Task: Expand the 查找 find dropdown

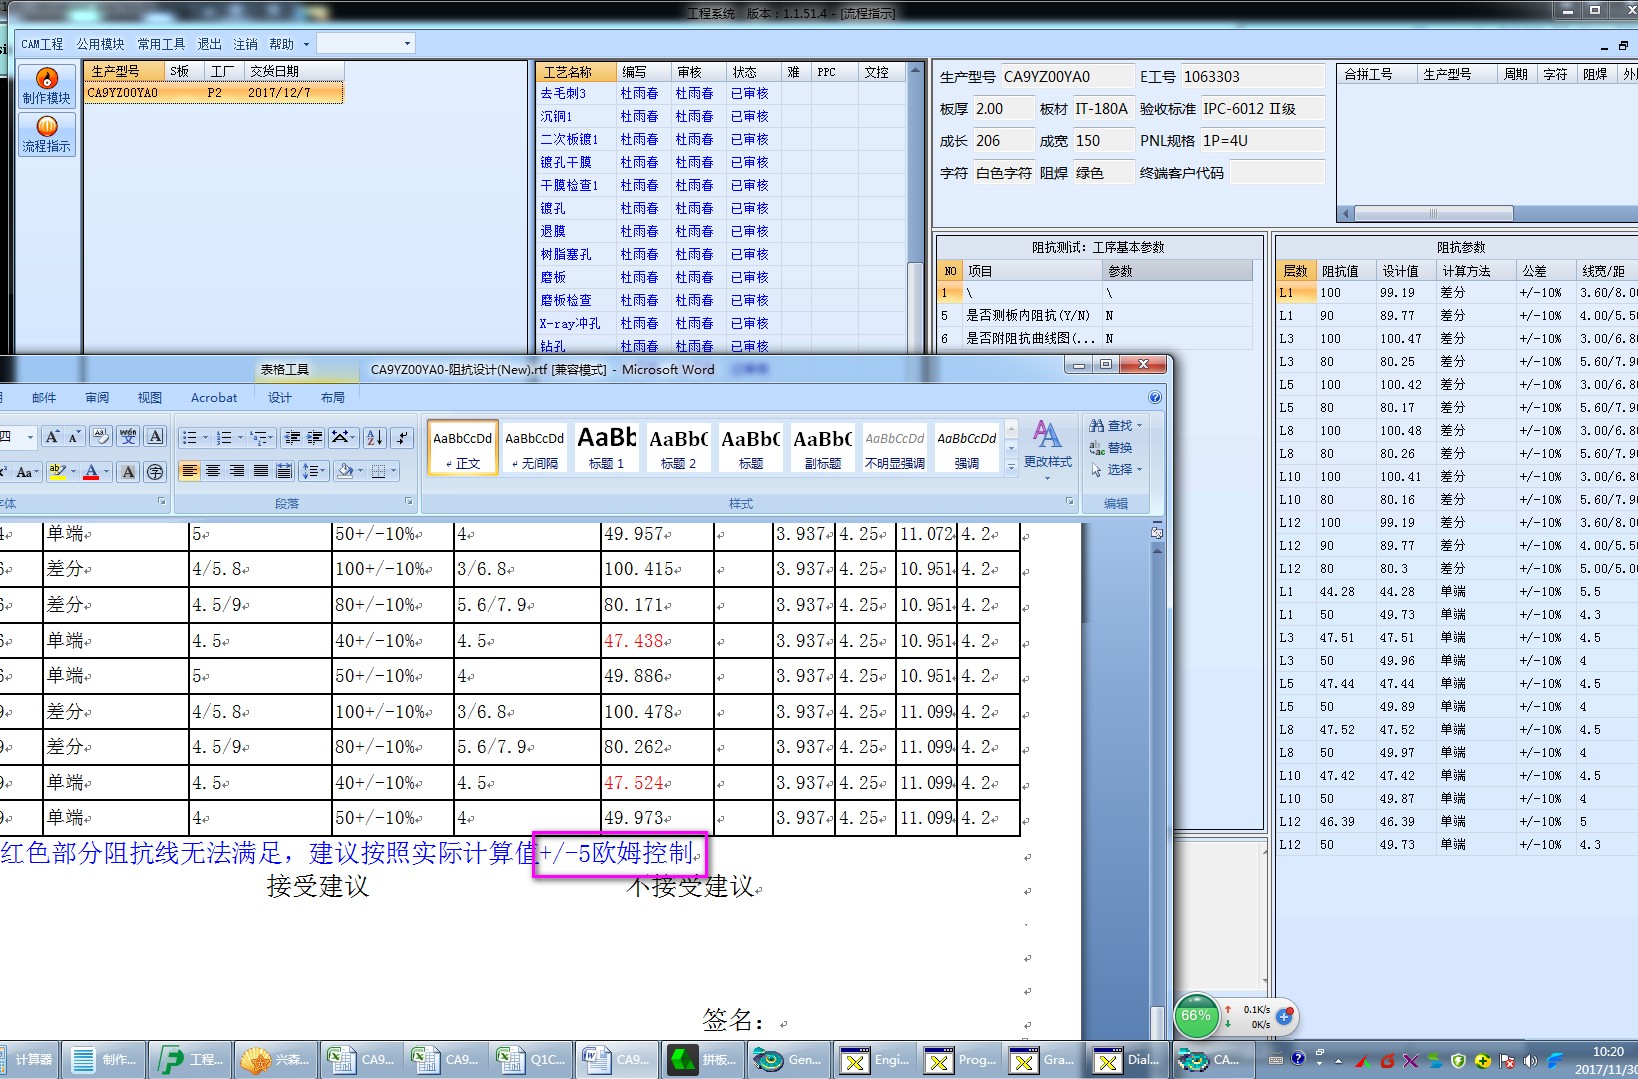Action: tap(1139, 426)
